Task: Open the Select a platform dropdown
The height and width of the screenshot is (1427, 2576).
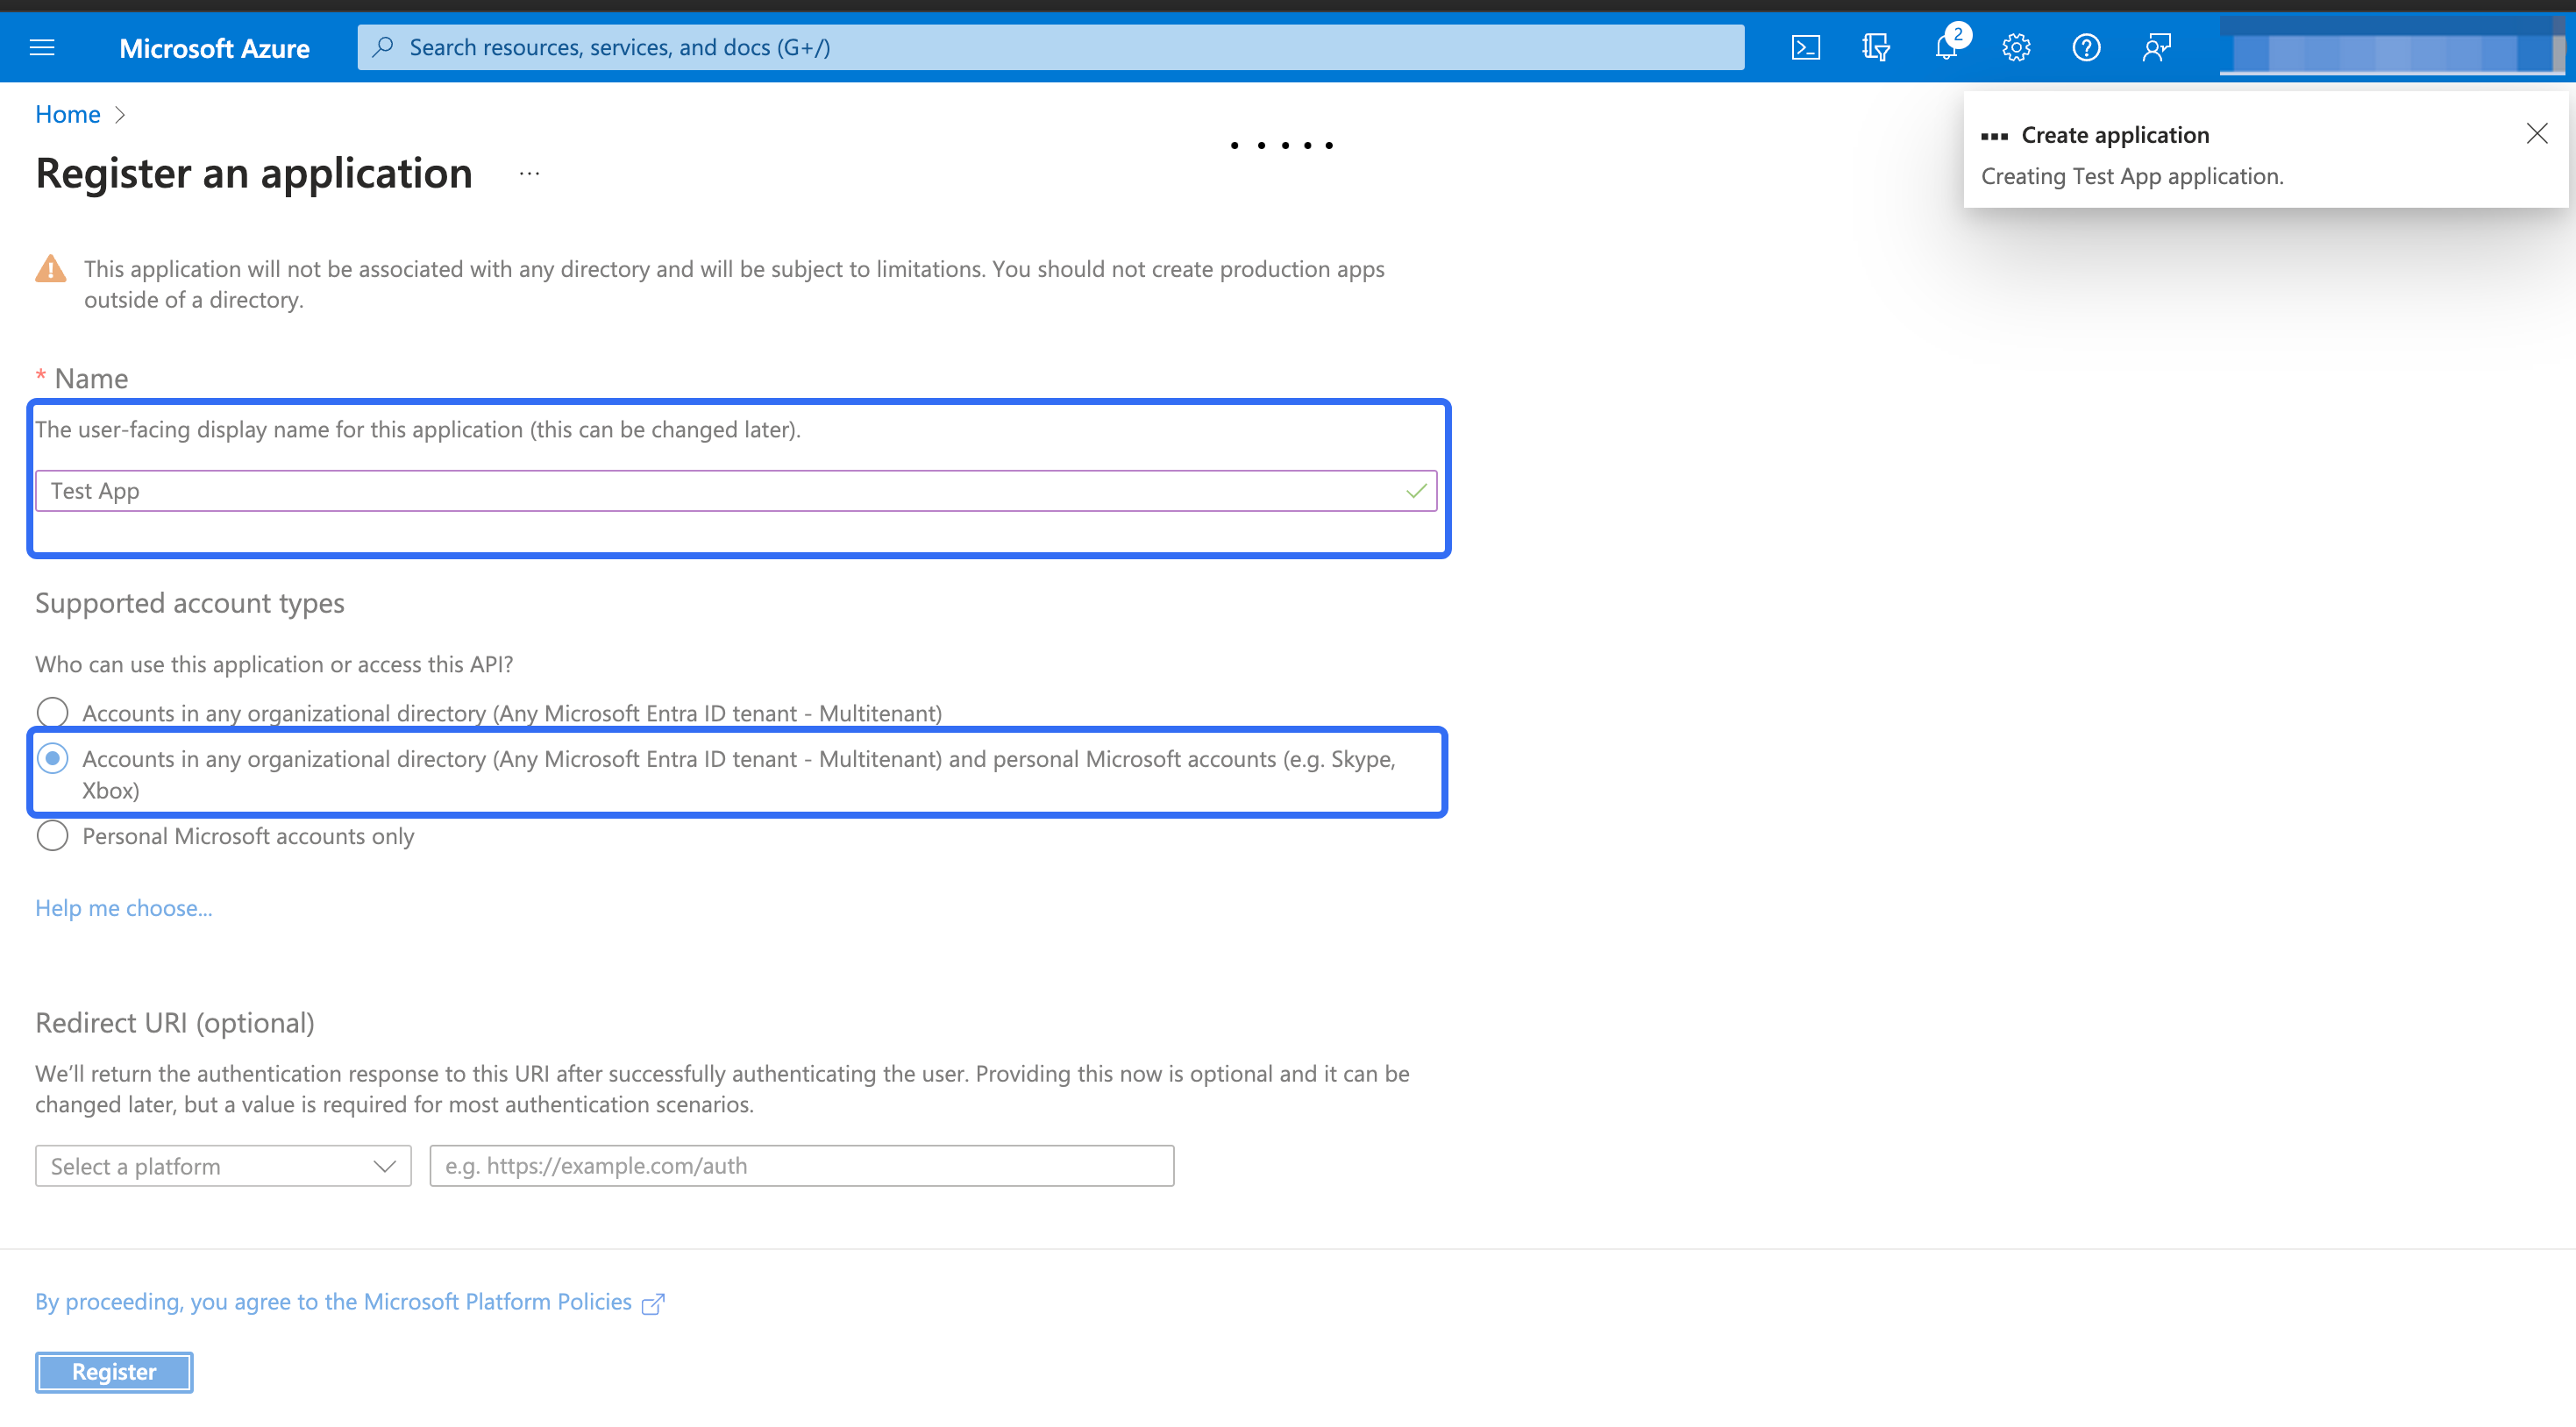Action: pos(223,1166)
